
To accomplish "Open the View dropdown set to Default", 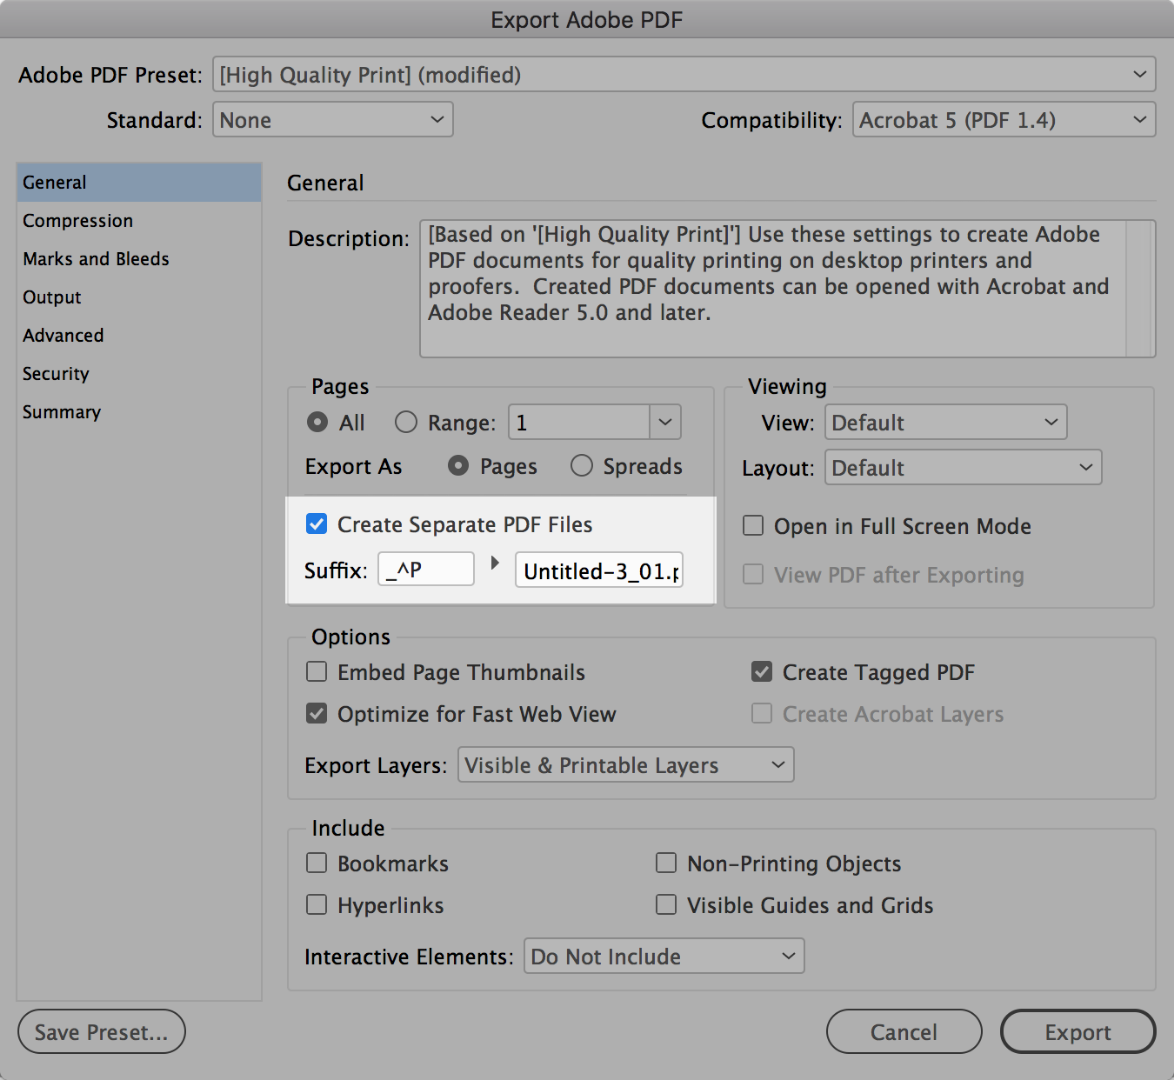I will [946, 422].
